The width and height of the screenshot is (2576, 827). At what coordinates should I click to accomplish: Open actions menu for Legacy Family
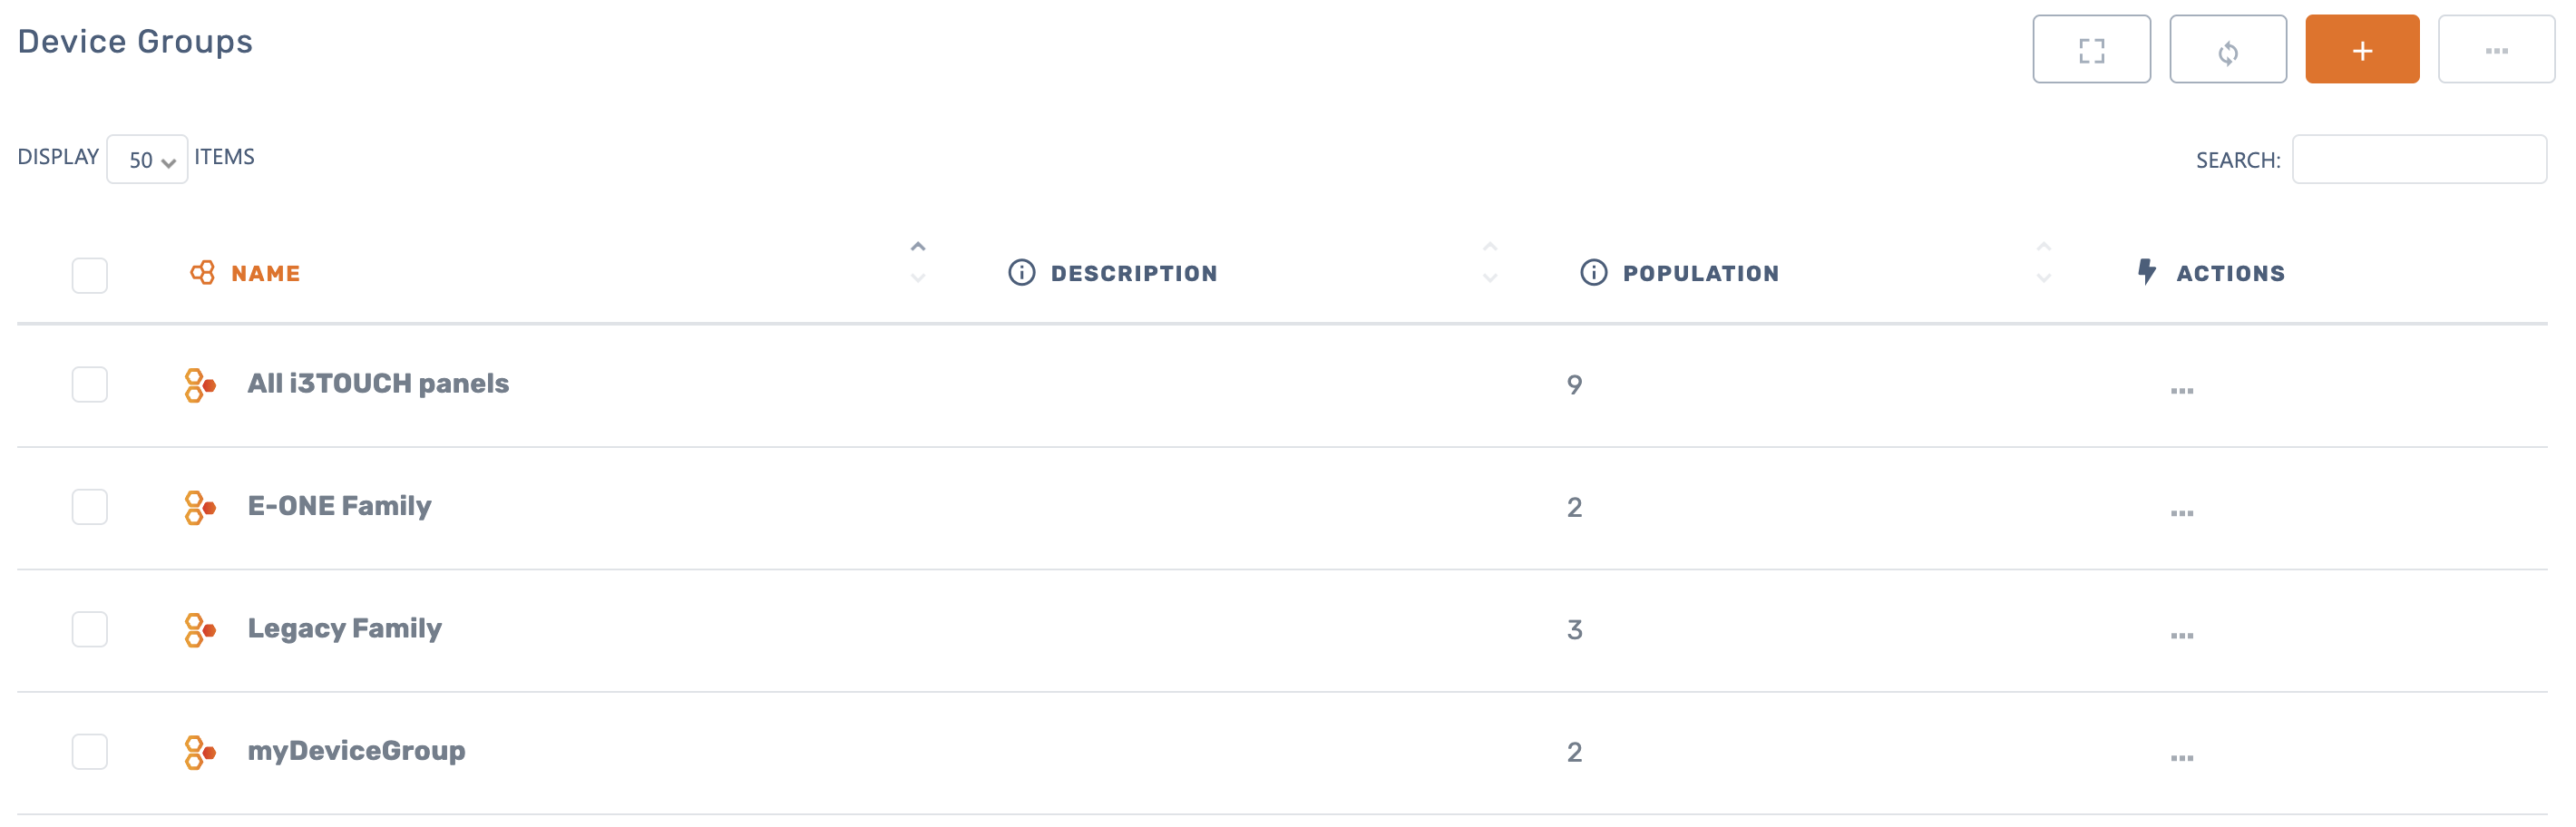click(2181, 635)
